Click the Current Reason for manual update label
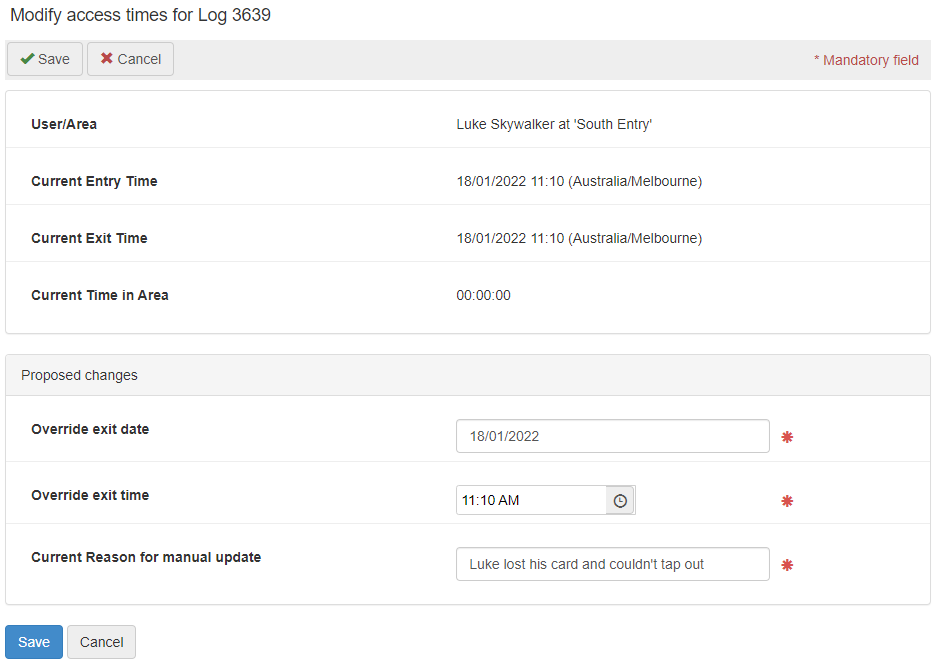 click(146, 557)
